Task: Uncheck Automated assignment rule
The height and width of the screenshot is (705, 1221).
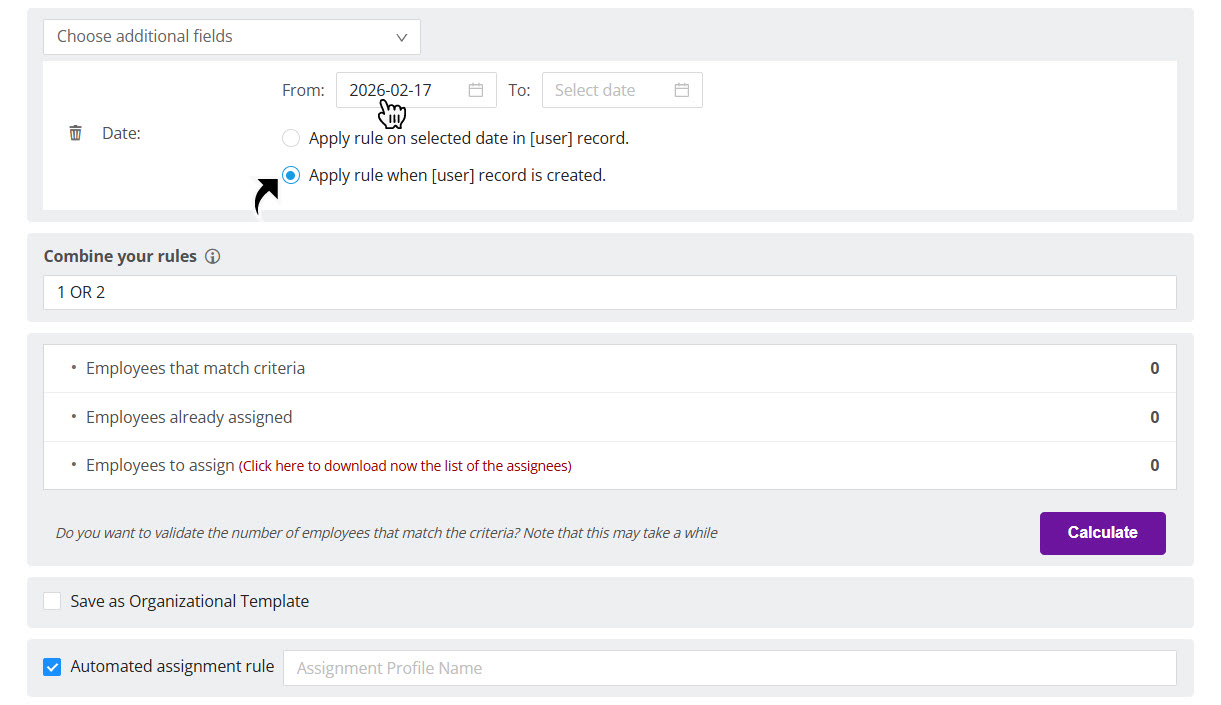Action: pyautogui.click(x=51, y=666)
